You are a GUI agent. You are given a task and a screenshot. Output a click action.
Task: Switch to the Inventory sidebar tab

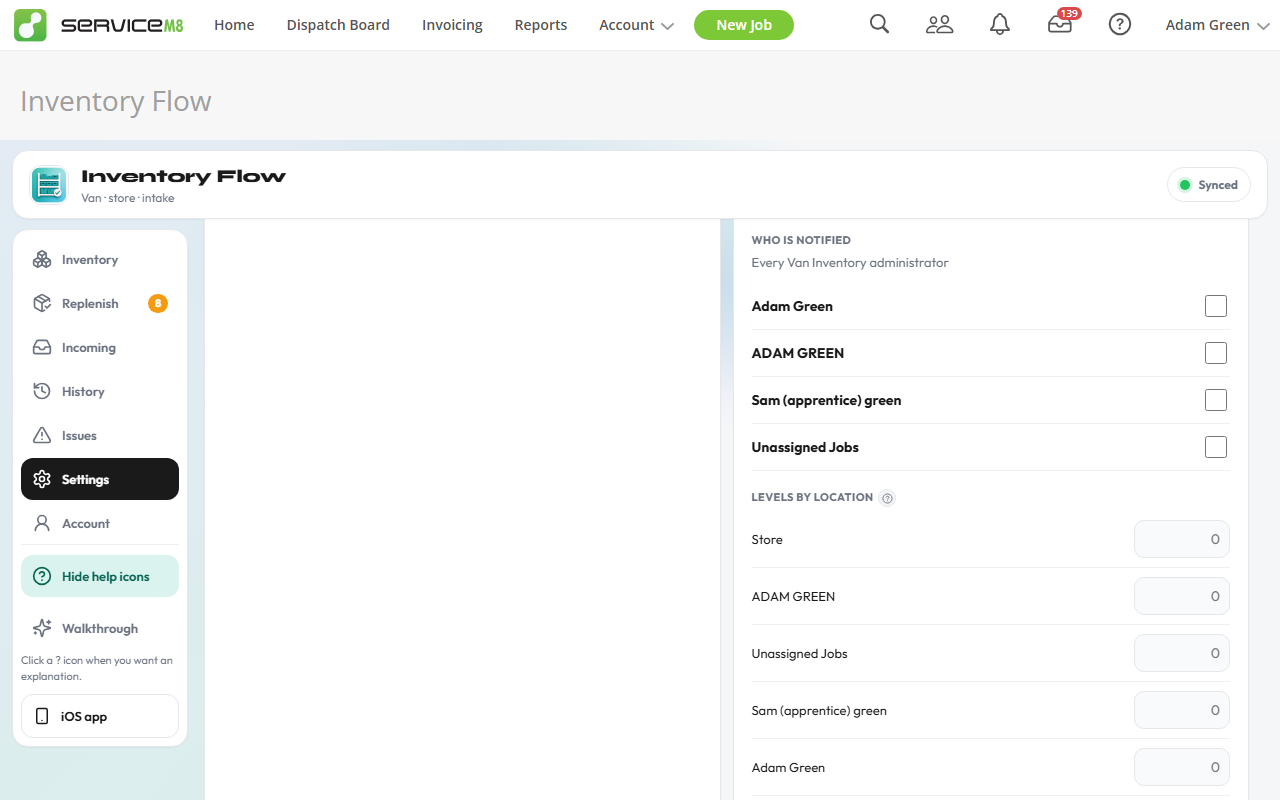coord(100,259)
